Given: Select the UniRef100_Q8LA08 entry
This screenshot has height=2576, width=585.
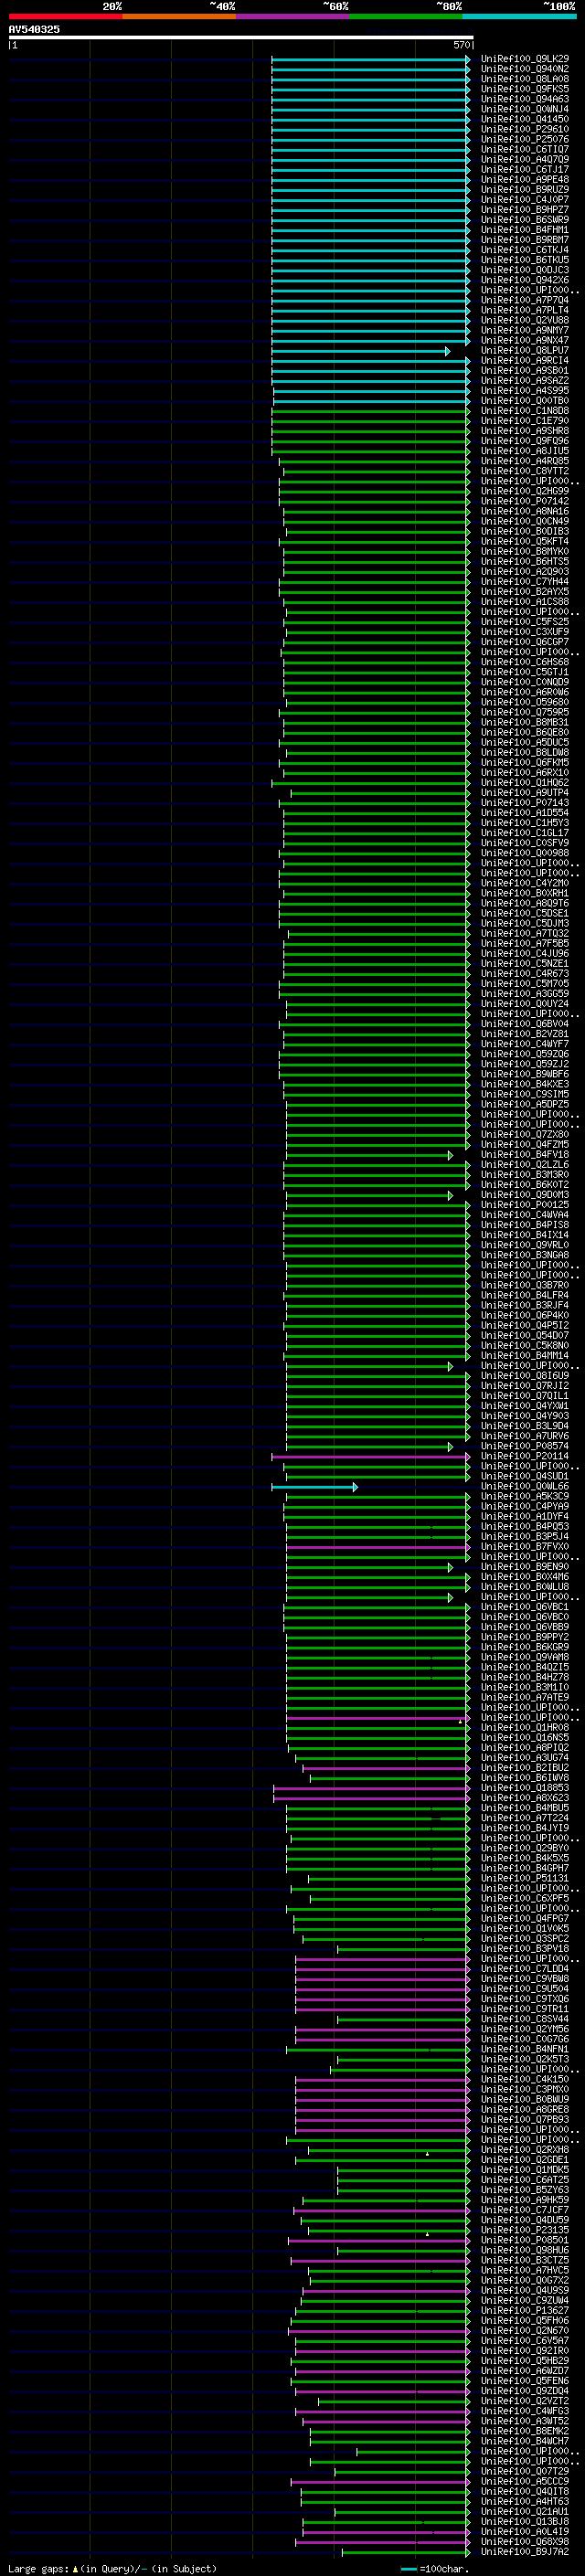Looking at the screenshot, I should click(524, 79).
